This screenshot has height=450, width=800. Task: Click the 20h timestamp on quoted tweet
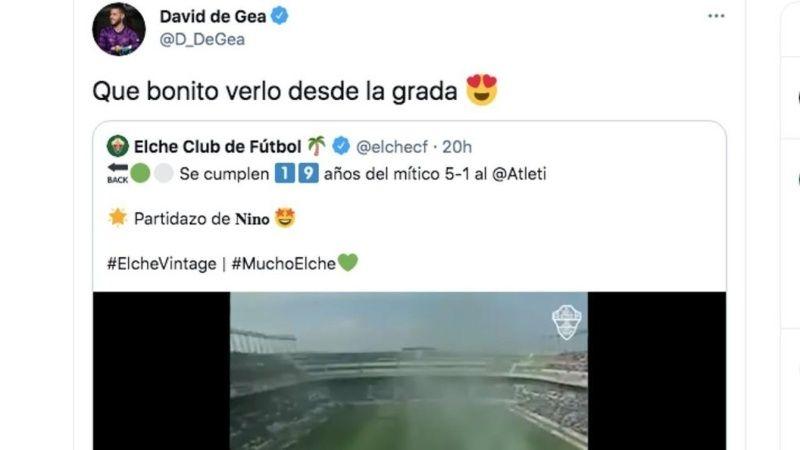[457, 147]
